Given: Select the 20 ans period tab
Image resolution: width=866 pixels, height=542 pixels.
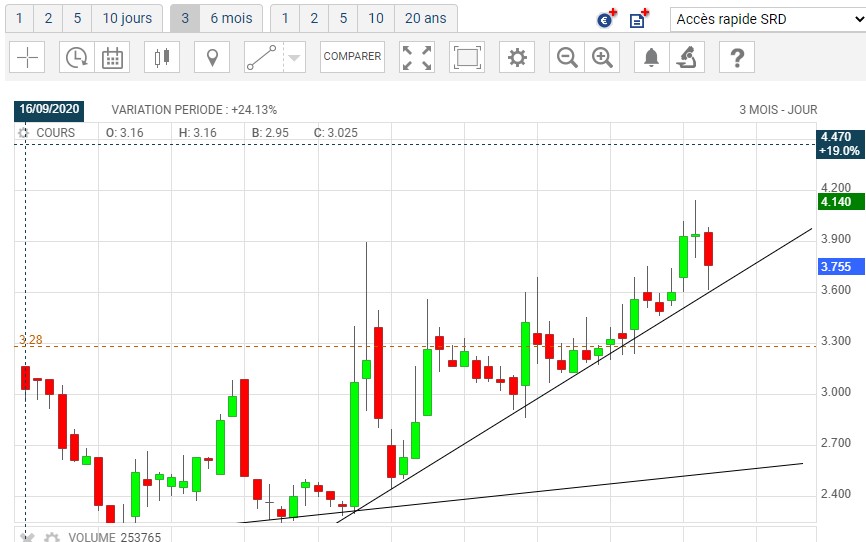Looking at the screenshot, I should (425, 18).
